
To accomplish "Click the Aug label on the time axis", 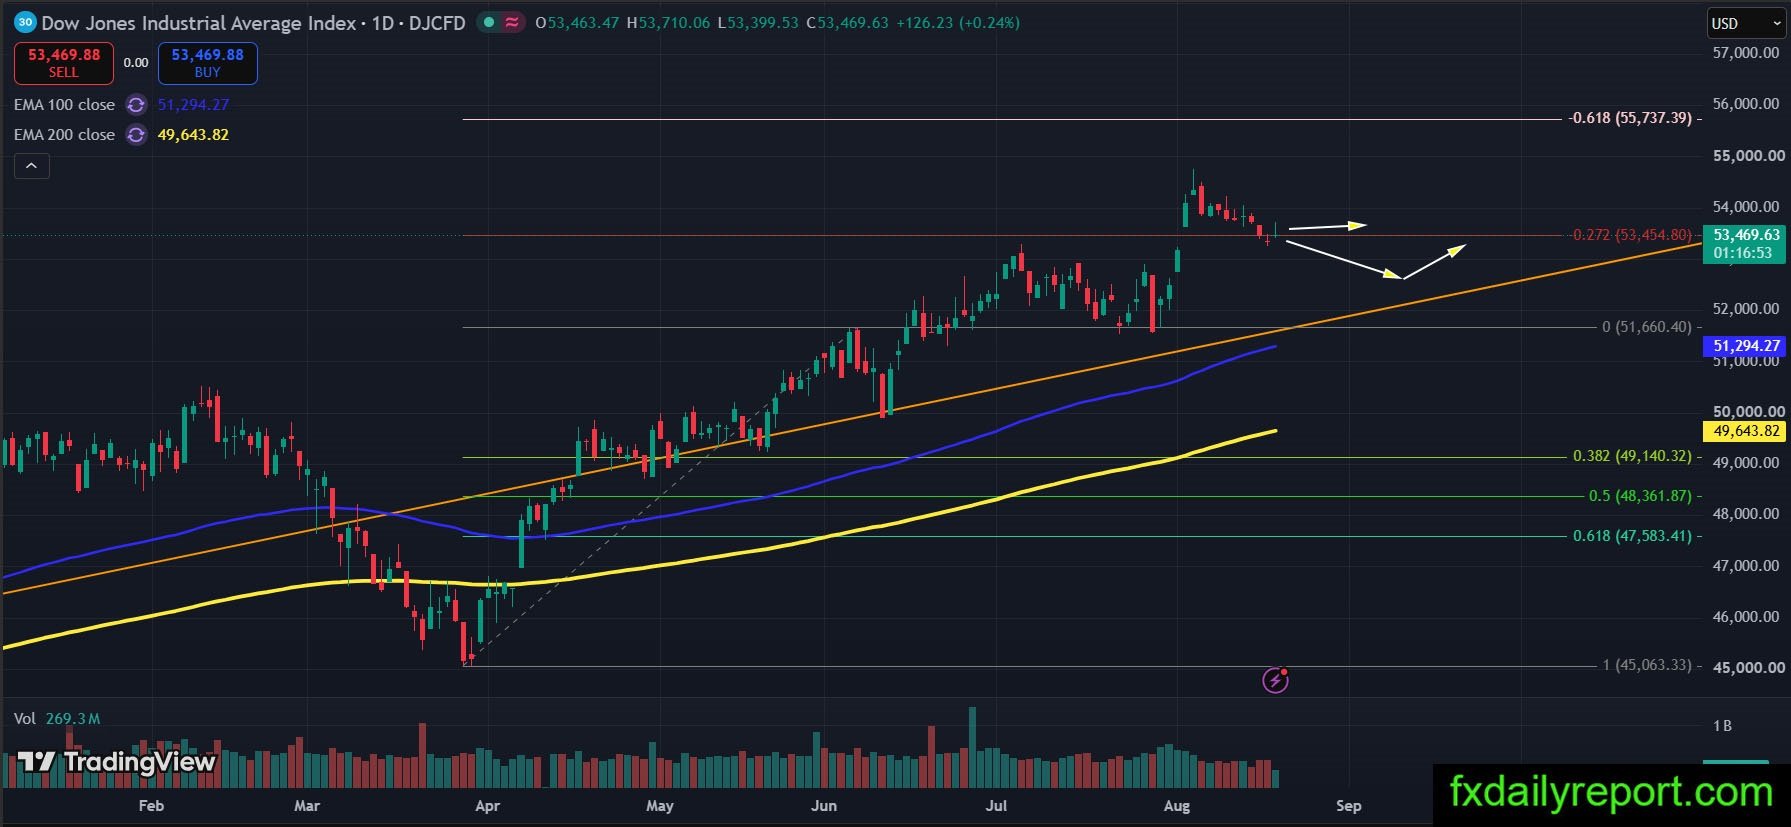I will pos(1177,806).
